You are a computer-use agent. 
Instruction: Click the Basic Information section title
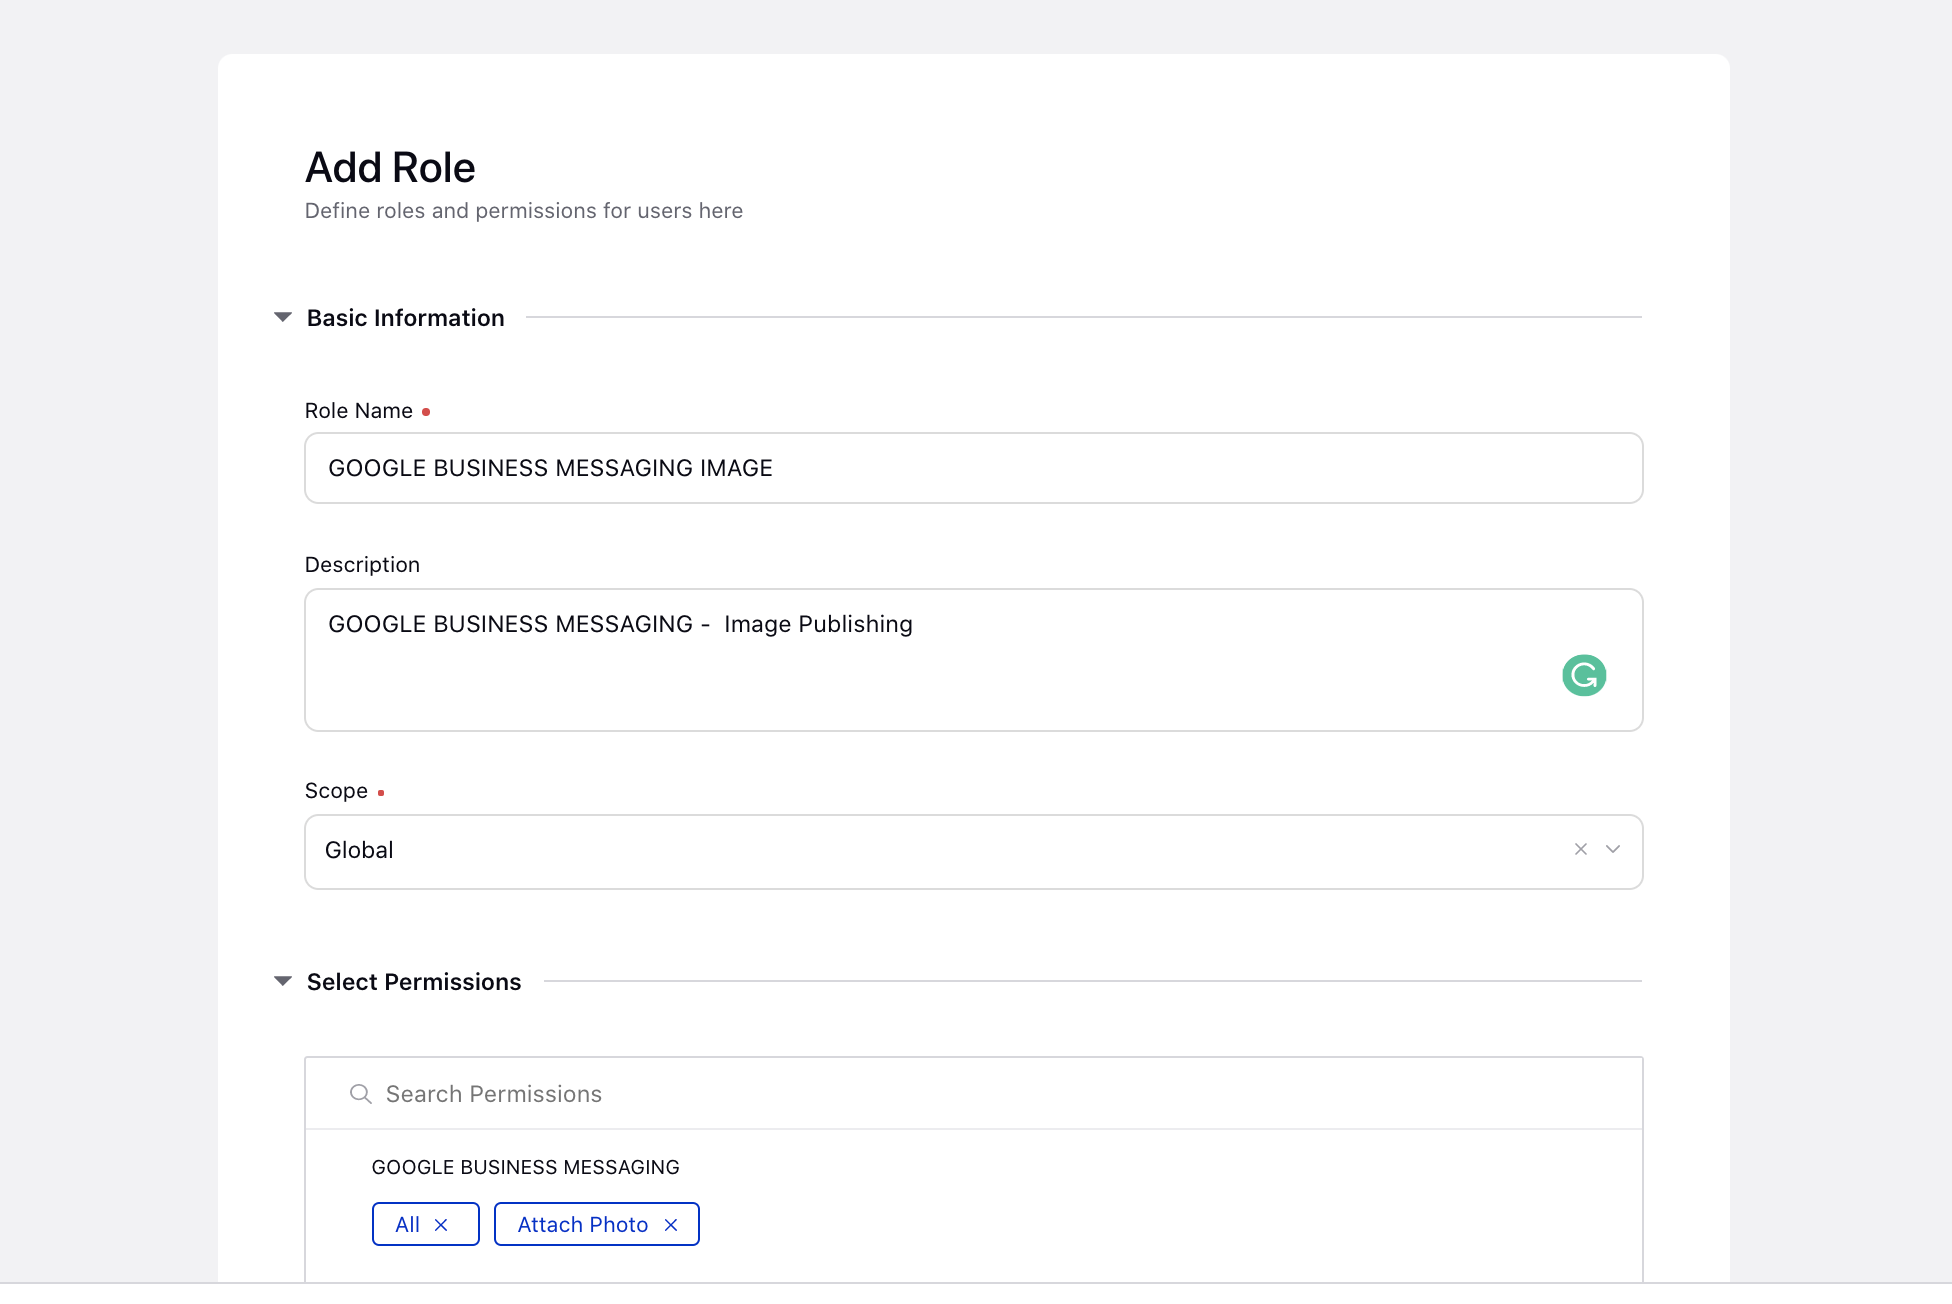point(405,318)
